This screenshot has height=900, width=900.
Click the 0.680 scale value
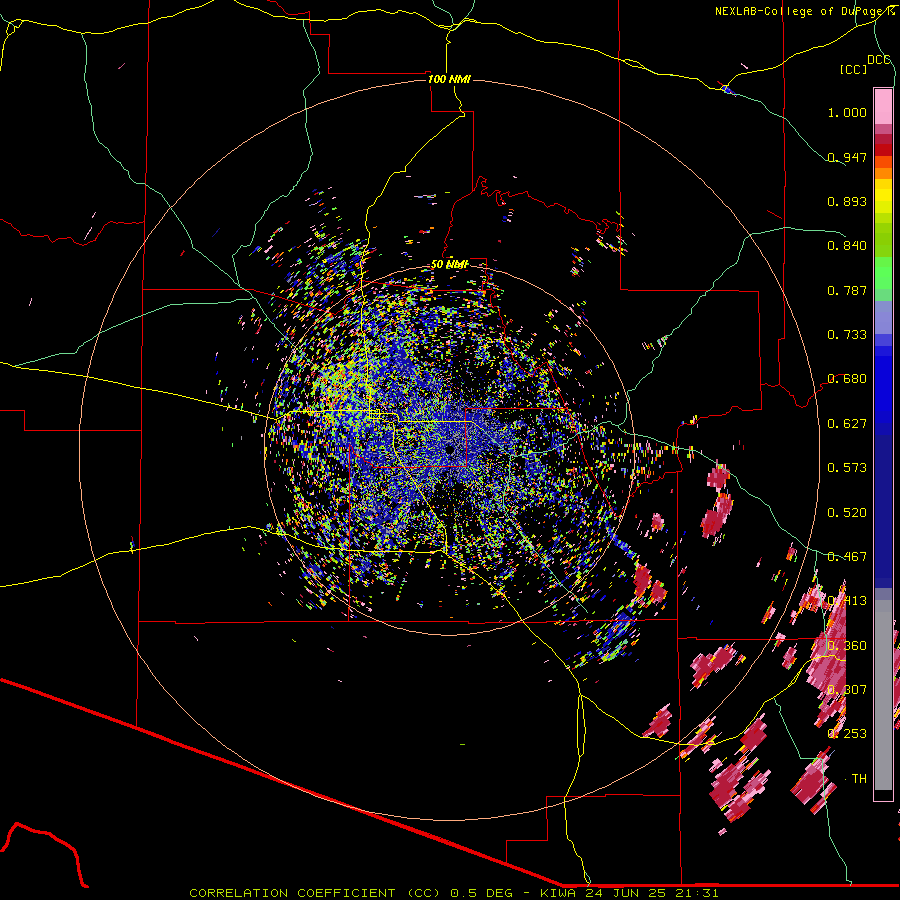(x=847, y=379)
